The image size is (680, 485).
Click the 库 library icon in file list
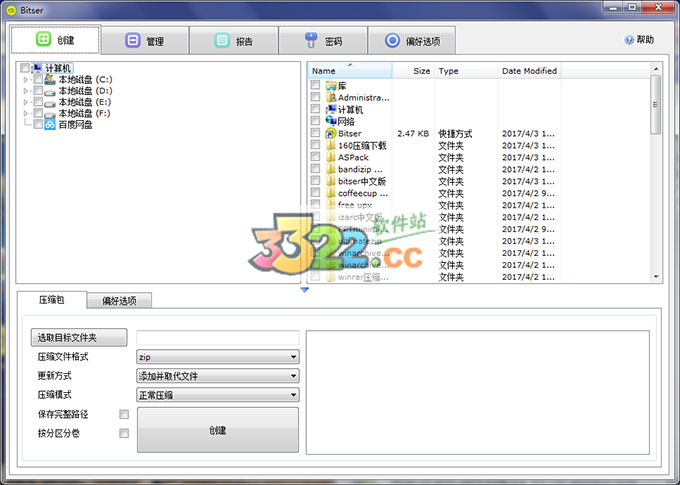(x=331, y=85)
